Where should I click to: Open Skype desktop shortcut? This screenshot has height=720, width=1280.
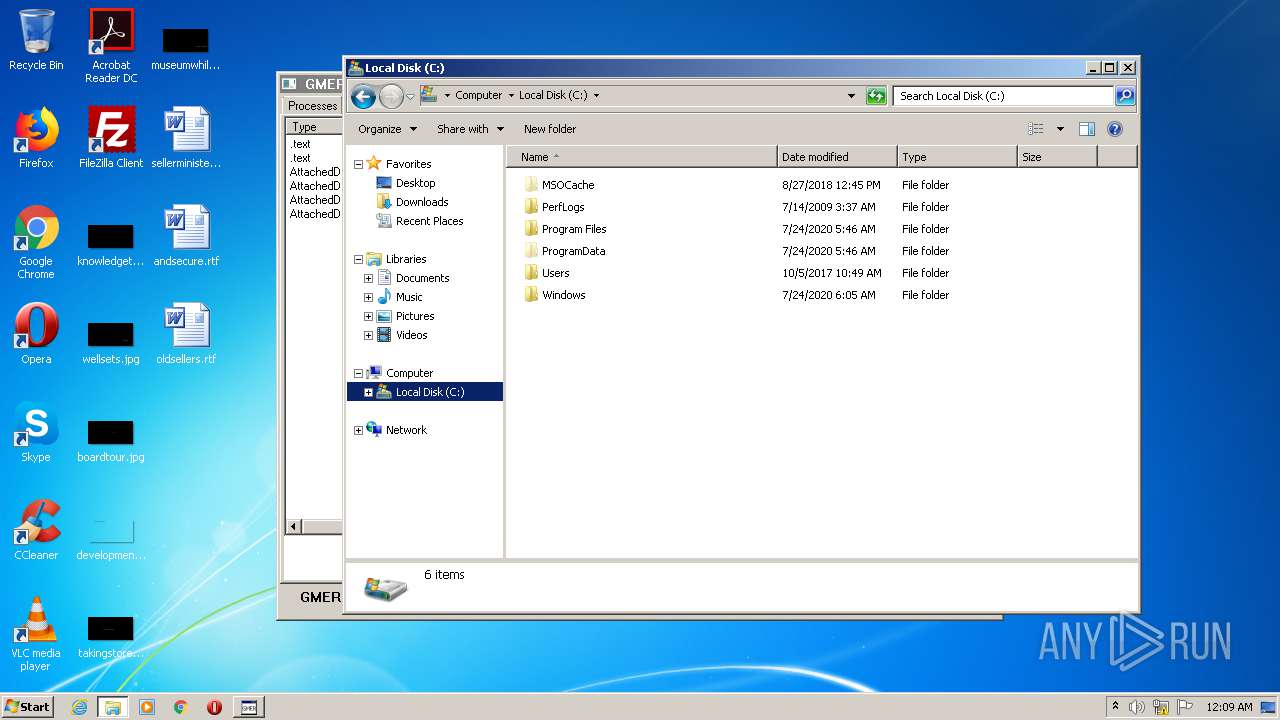point(36,432)
